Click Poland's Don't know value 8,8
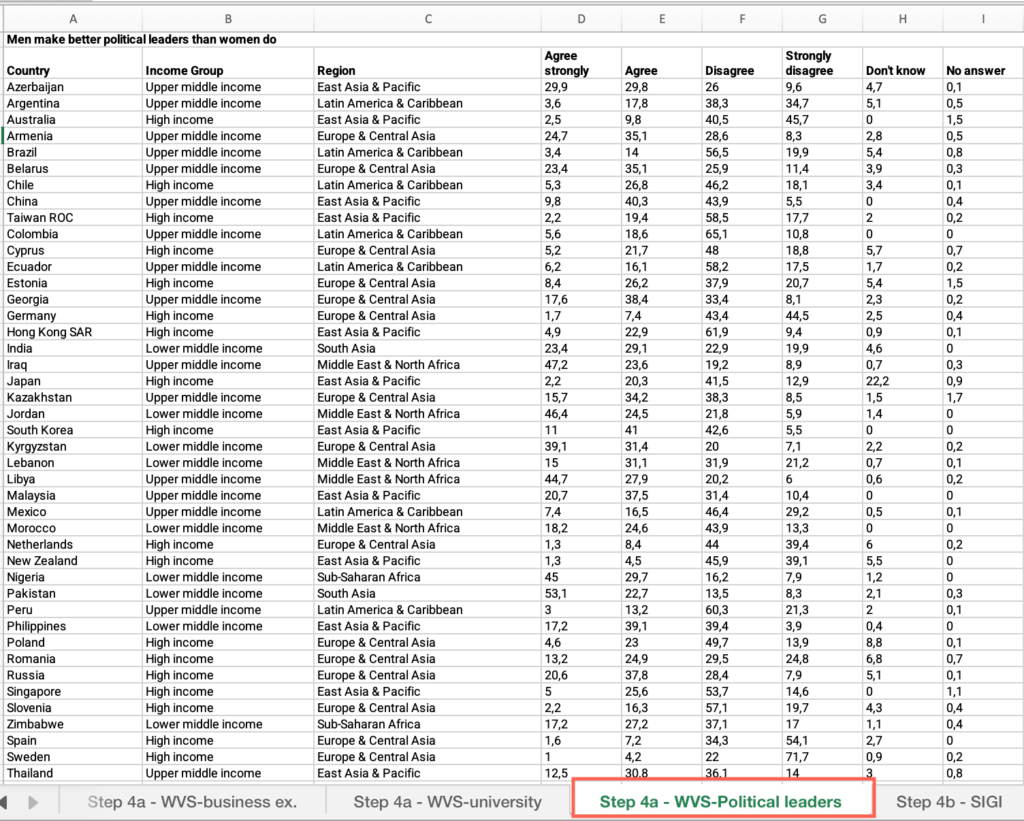The image size is (1024, 821). click(x=903, y=642)
